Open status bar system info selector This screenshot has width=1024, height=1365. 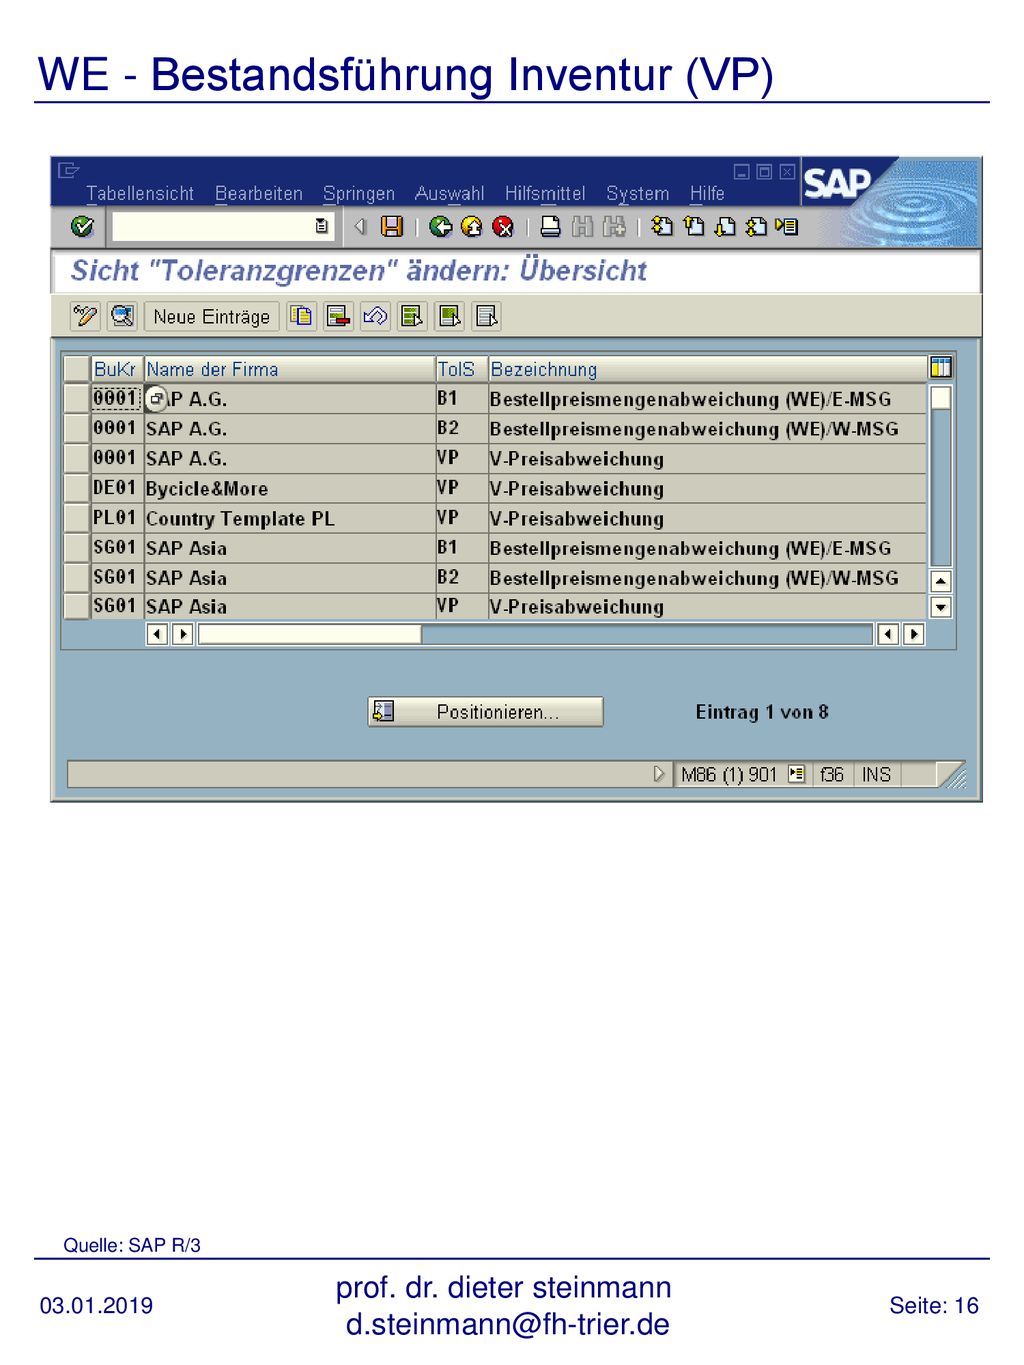796,774
